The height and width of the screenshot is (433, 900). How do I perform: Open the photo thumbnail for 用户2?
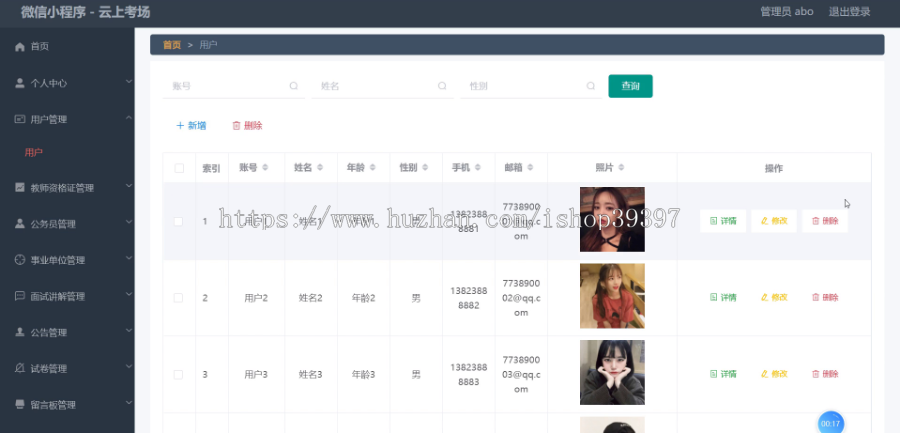[612, 296]
